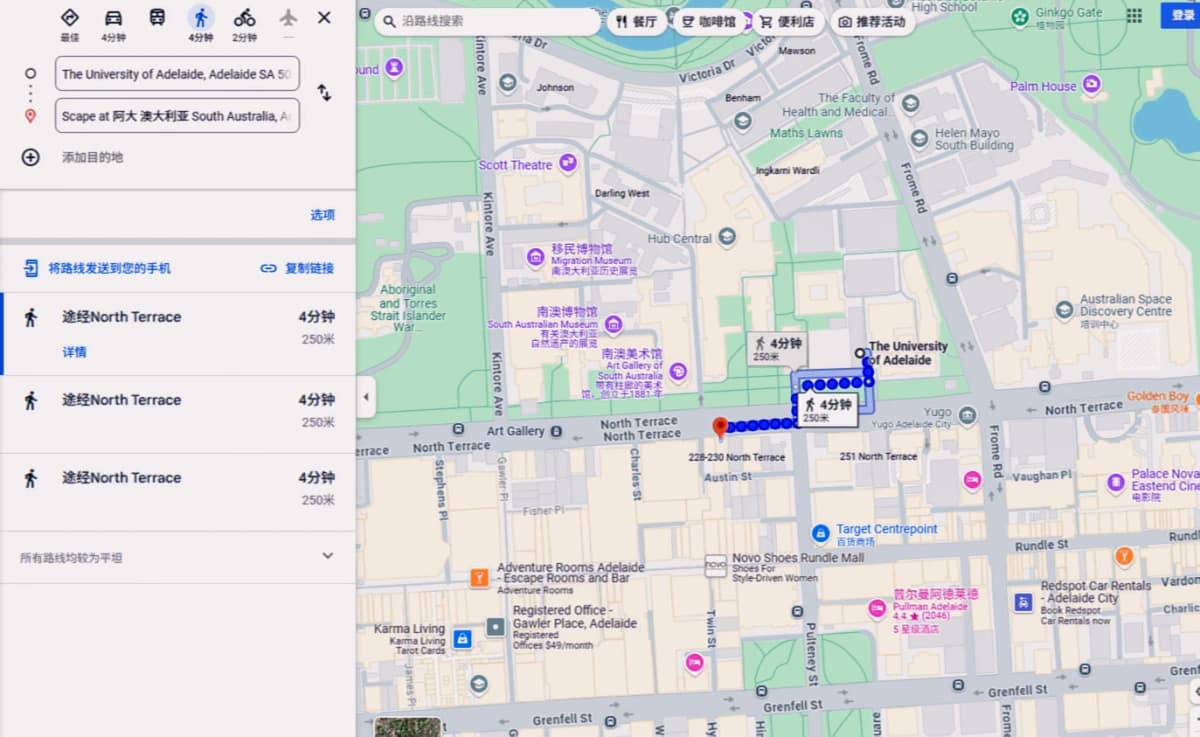Click South Australian Museum marker icon
Screen dimensions: 1200x737
click(x=613, y=324)
